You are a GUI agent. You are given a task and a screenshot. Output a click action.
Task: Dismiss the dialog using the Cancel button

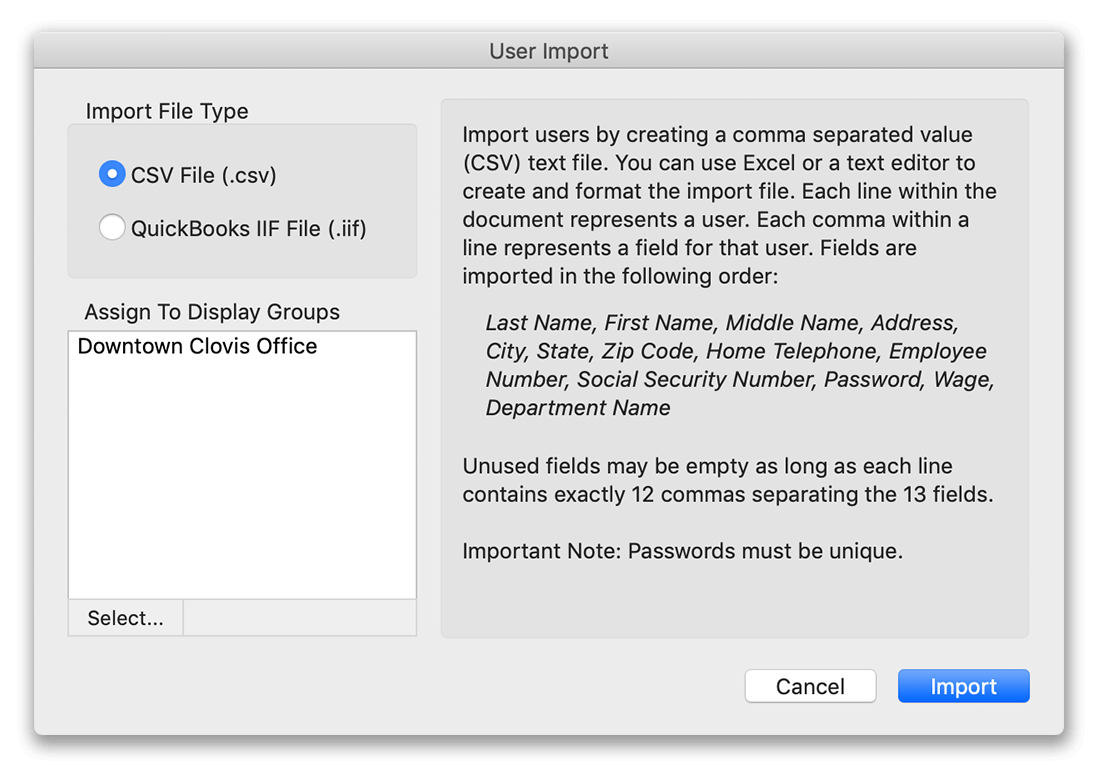click(810, 686)
